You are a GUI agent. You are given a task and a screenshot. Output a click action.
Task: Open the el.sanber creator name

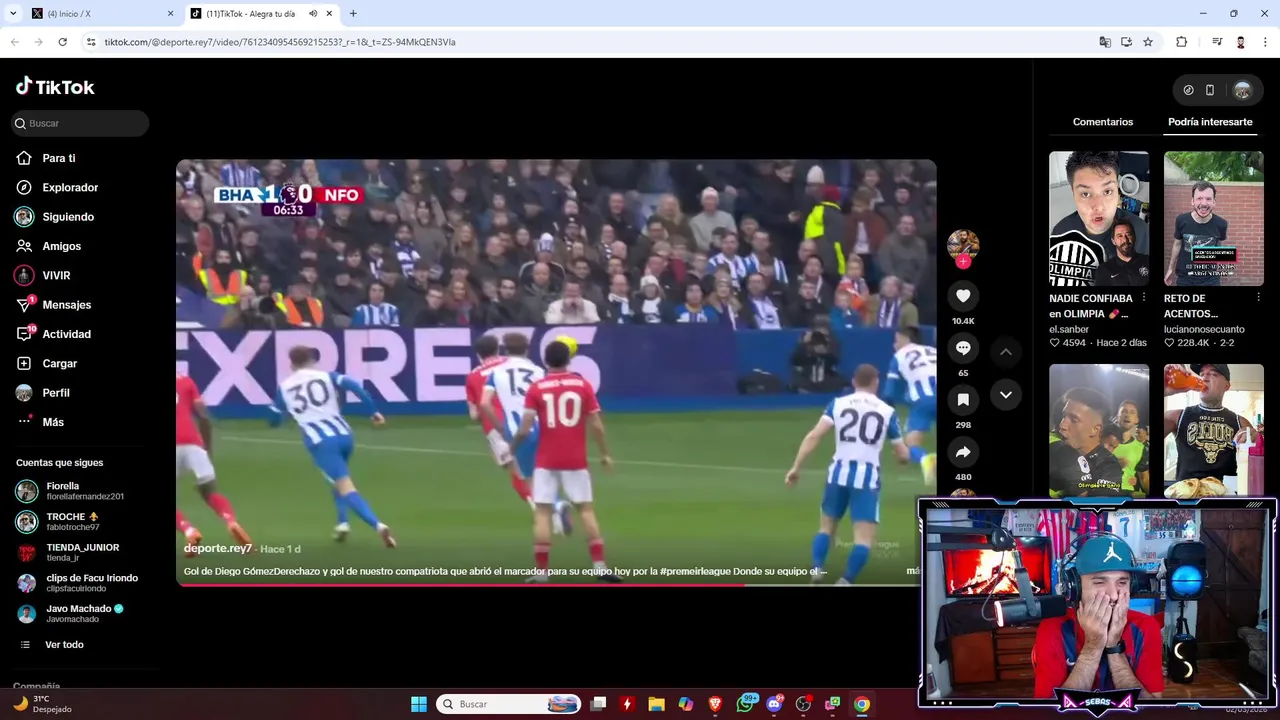tap(1067, 329)
